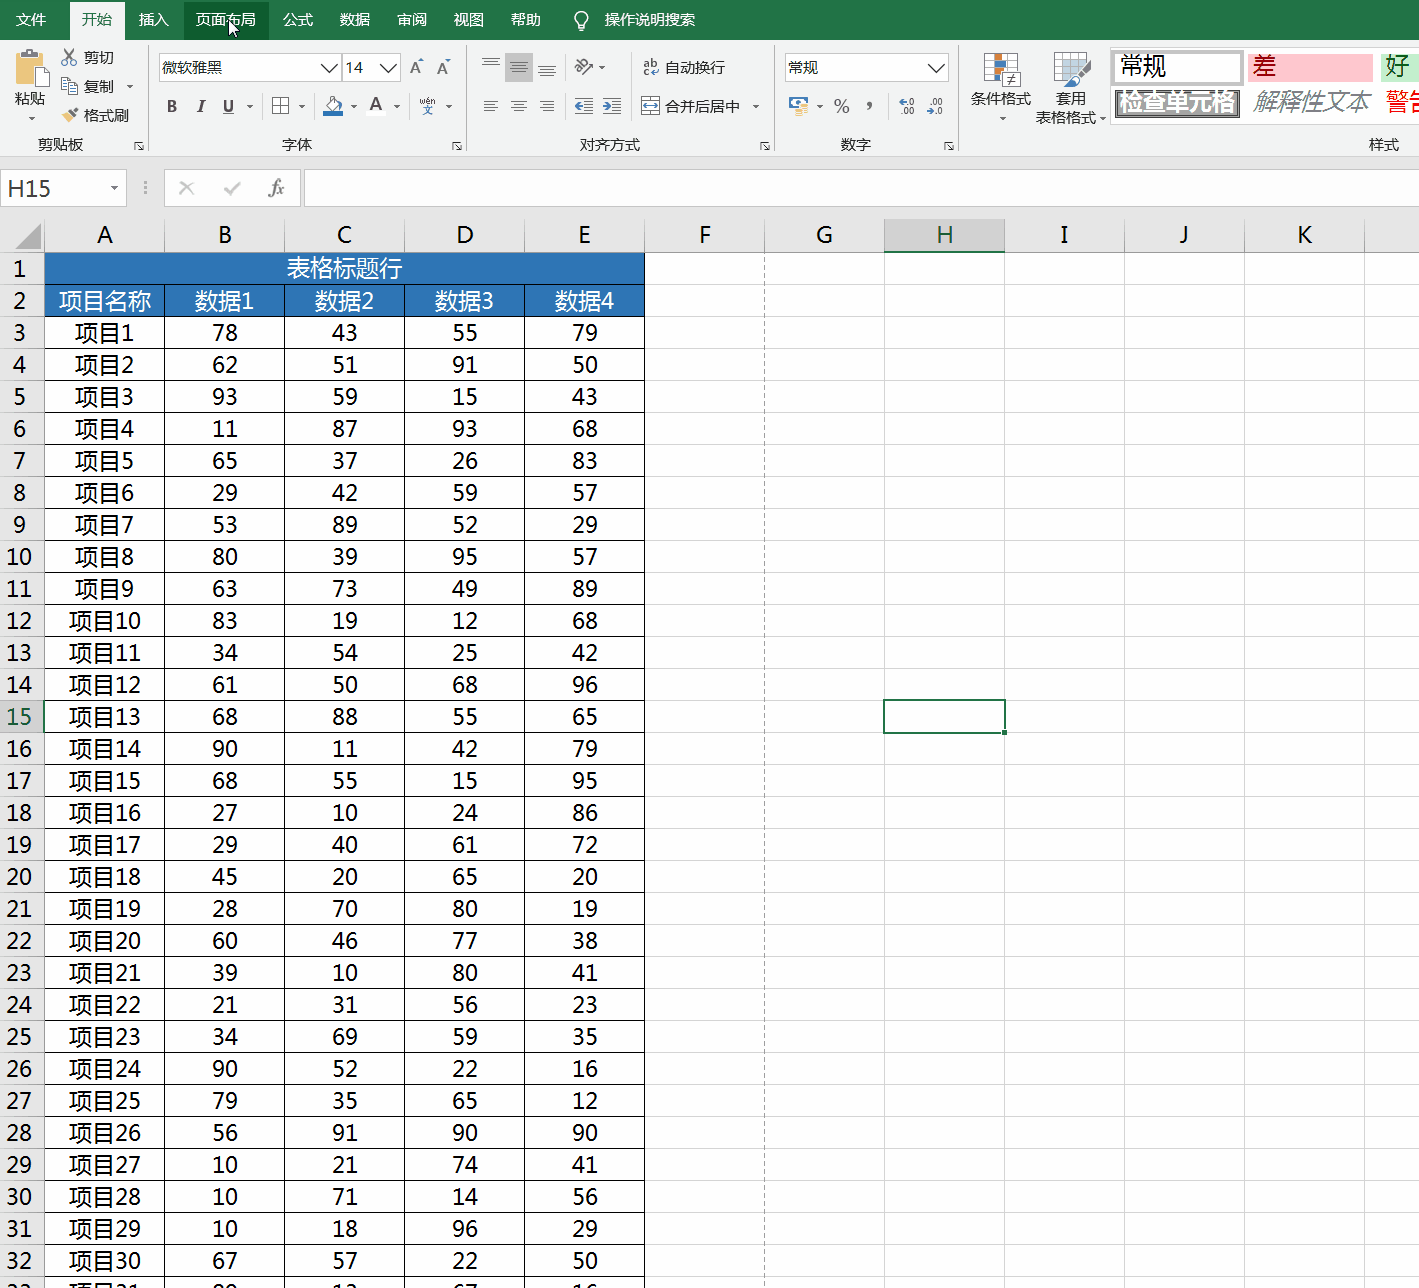Click the fill color paint bucket icon
The image size is (1419, 1288).
coord(334,106)
